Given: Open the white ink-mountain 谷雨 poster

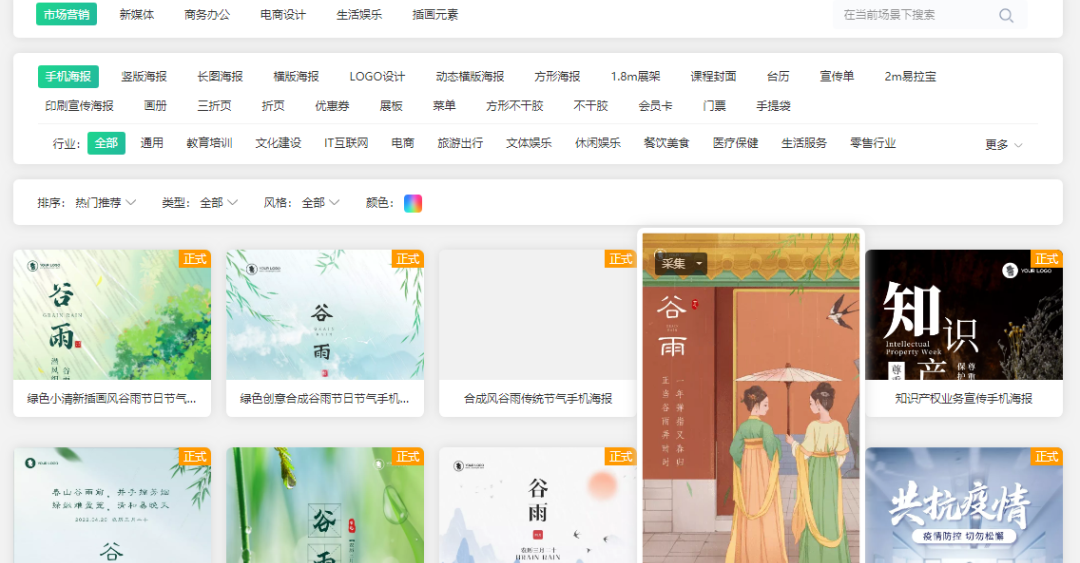Looking at the screenshot, I should [538, 505].
